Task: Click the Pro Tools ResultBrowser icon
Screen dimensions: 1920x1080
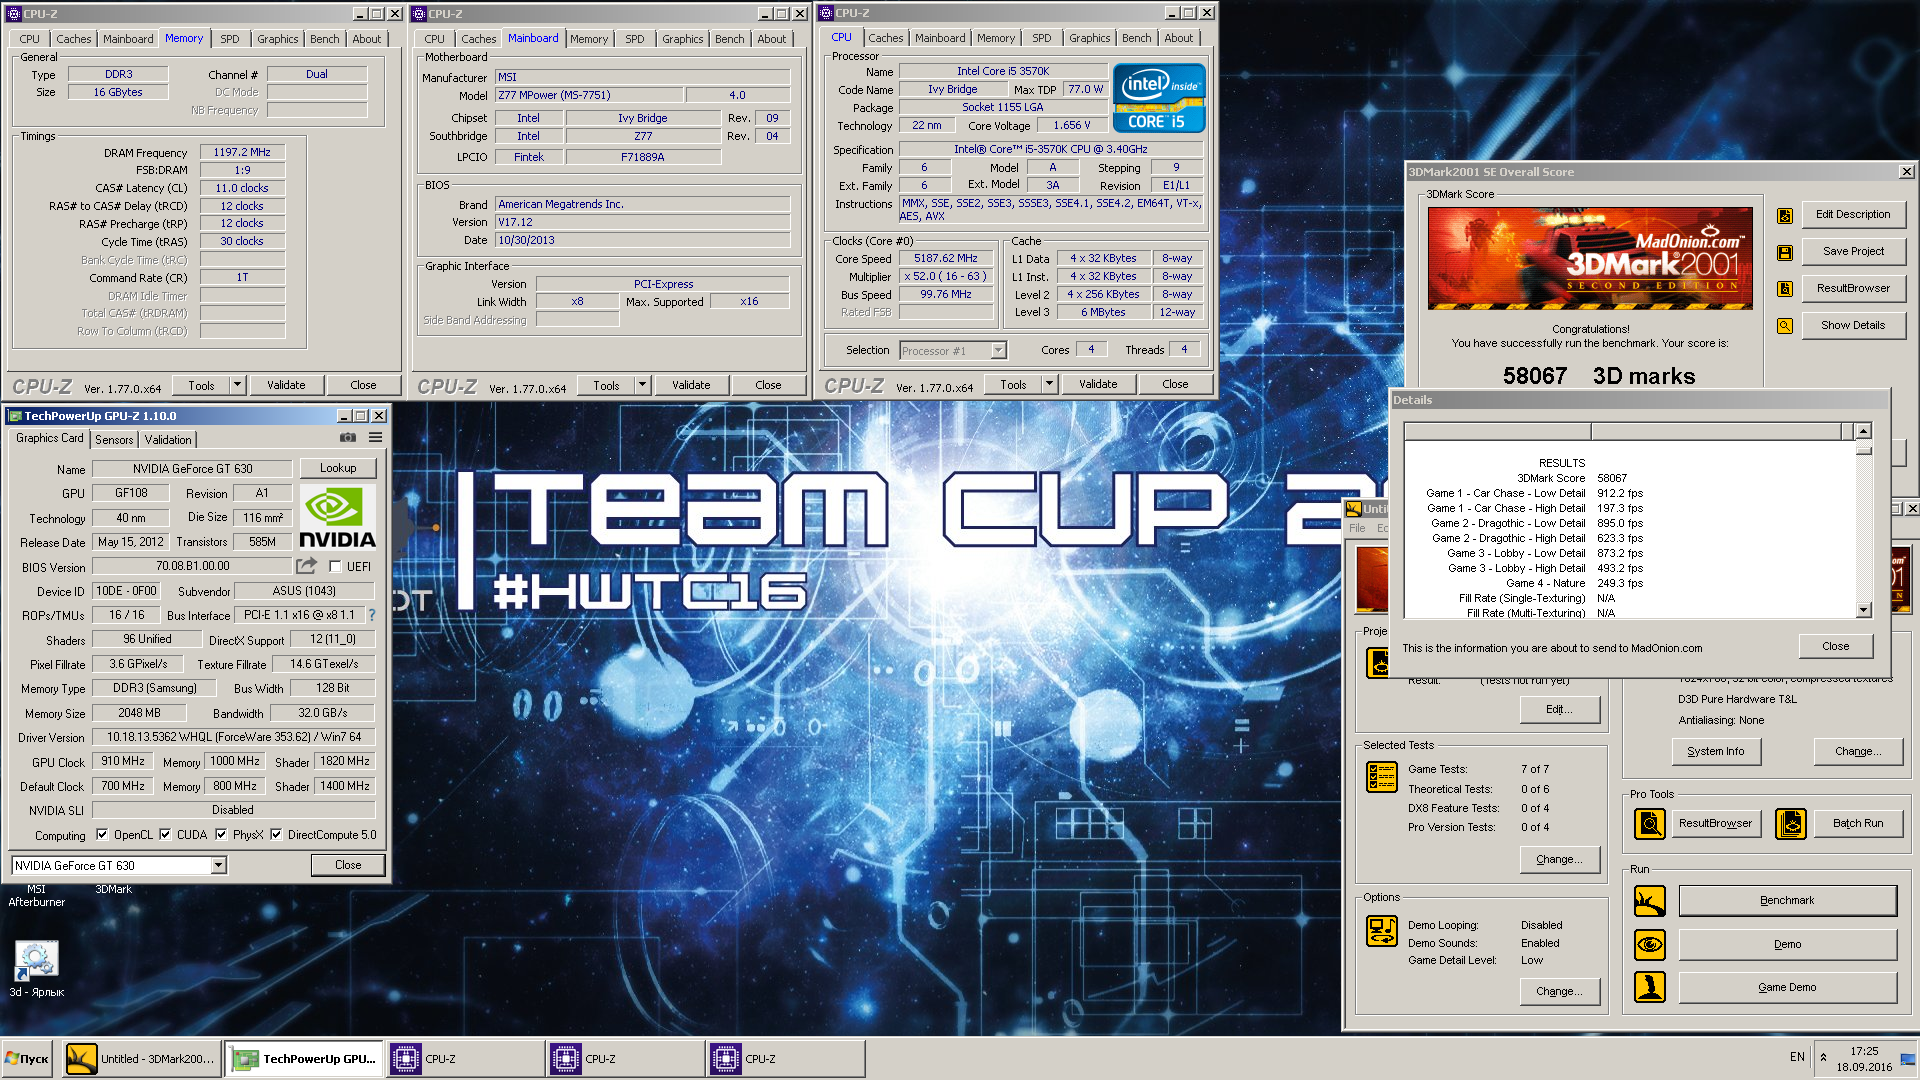Action: point(1650,824)
